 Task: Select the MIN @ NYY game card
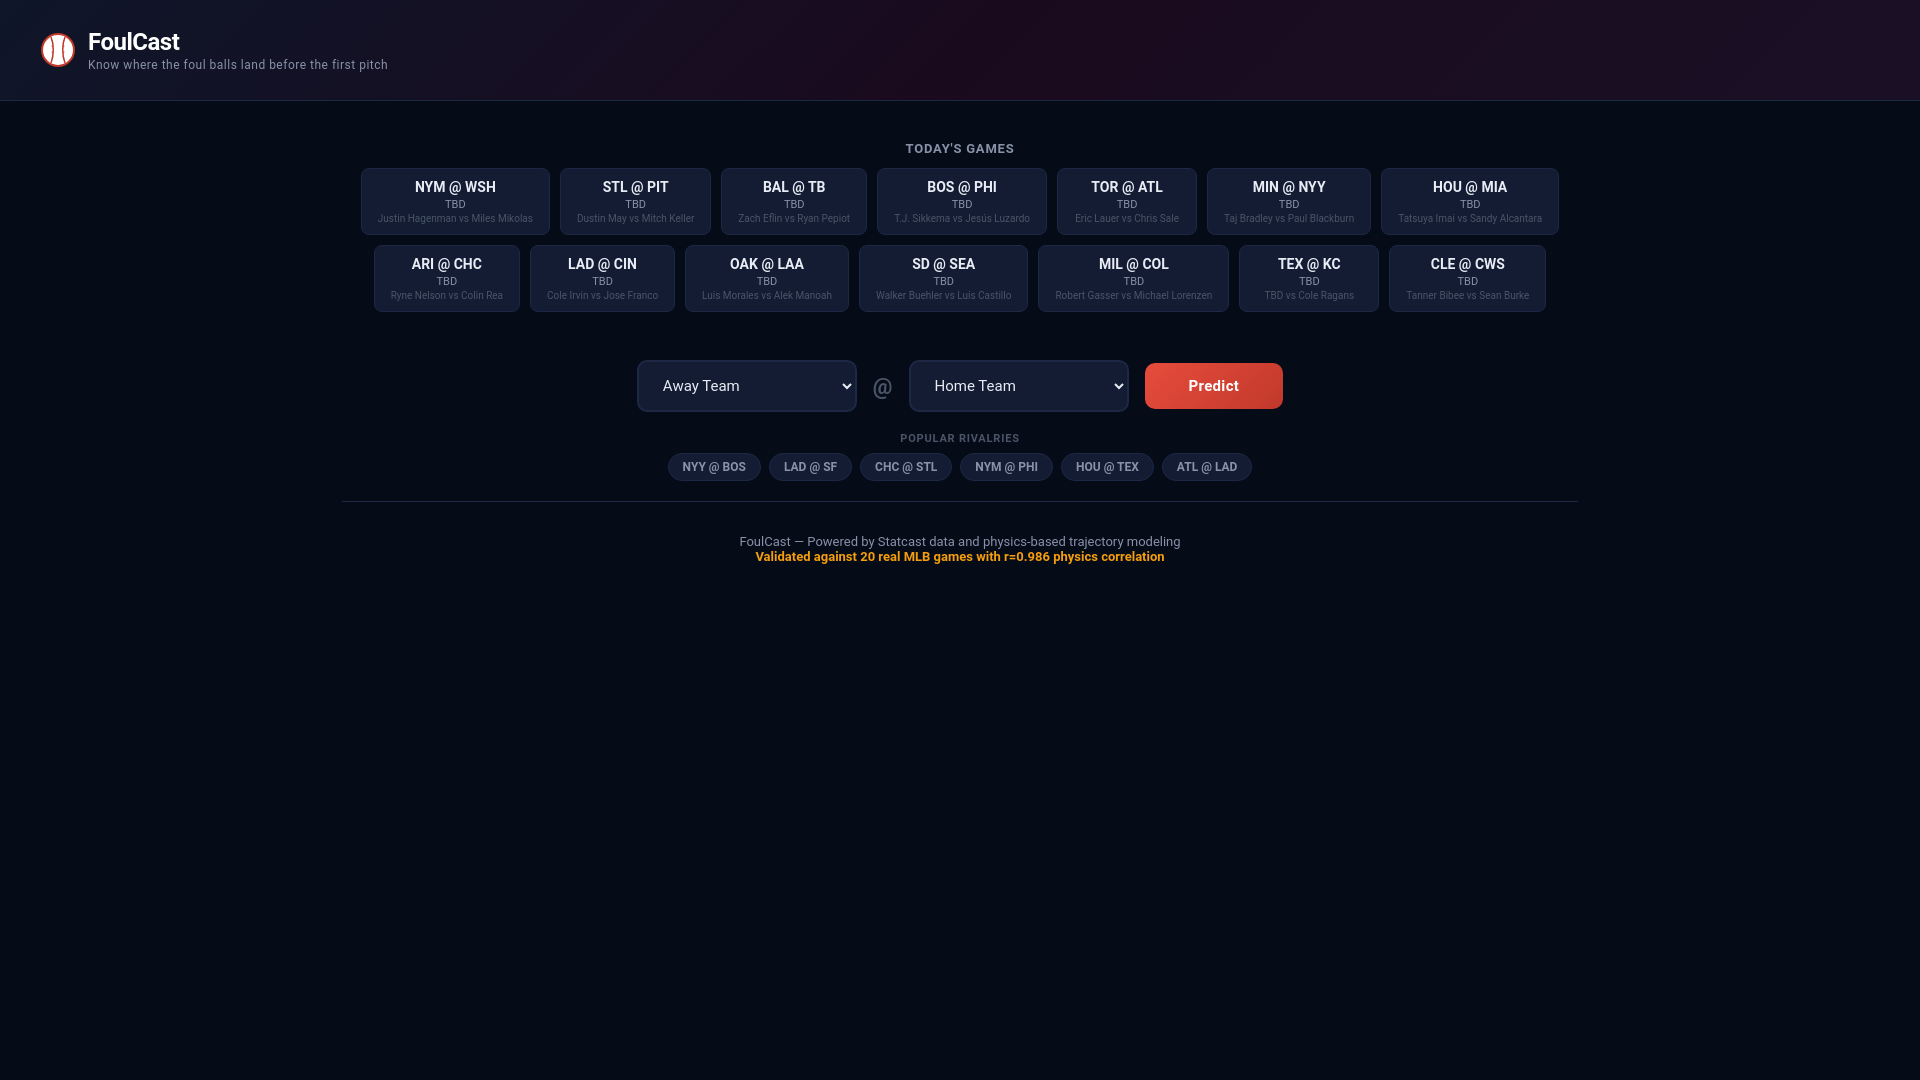tap(1288, 201)
